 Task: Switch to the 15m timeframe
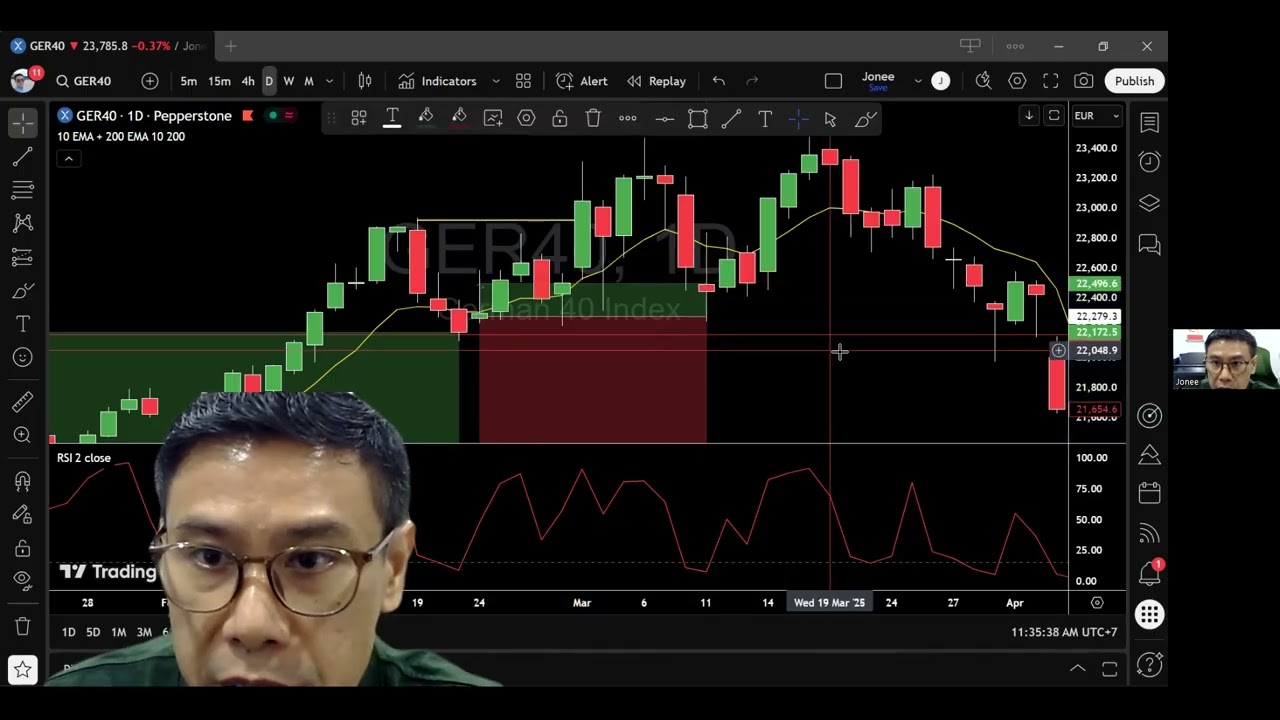click(x=219, y=81)
